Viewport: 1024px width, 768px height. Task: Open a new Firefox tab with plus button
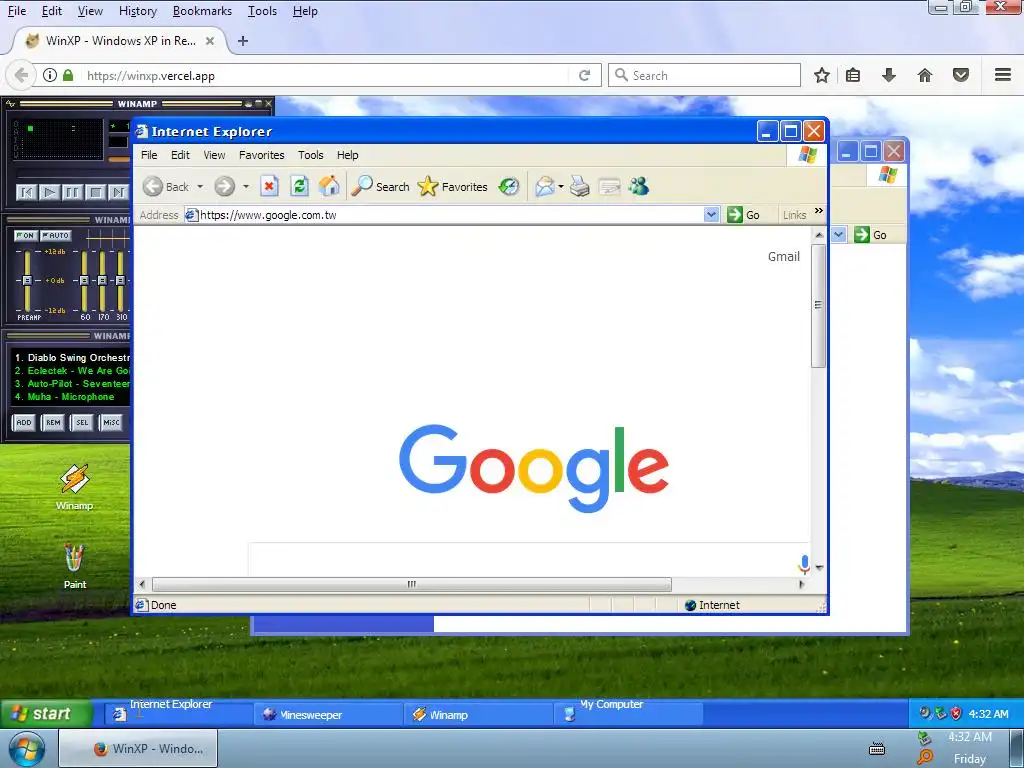[243, 40]
